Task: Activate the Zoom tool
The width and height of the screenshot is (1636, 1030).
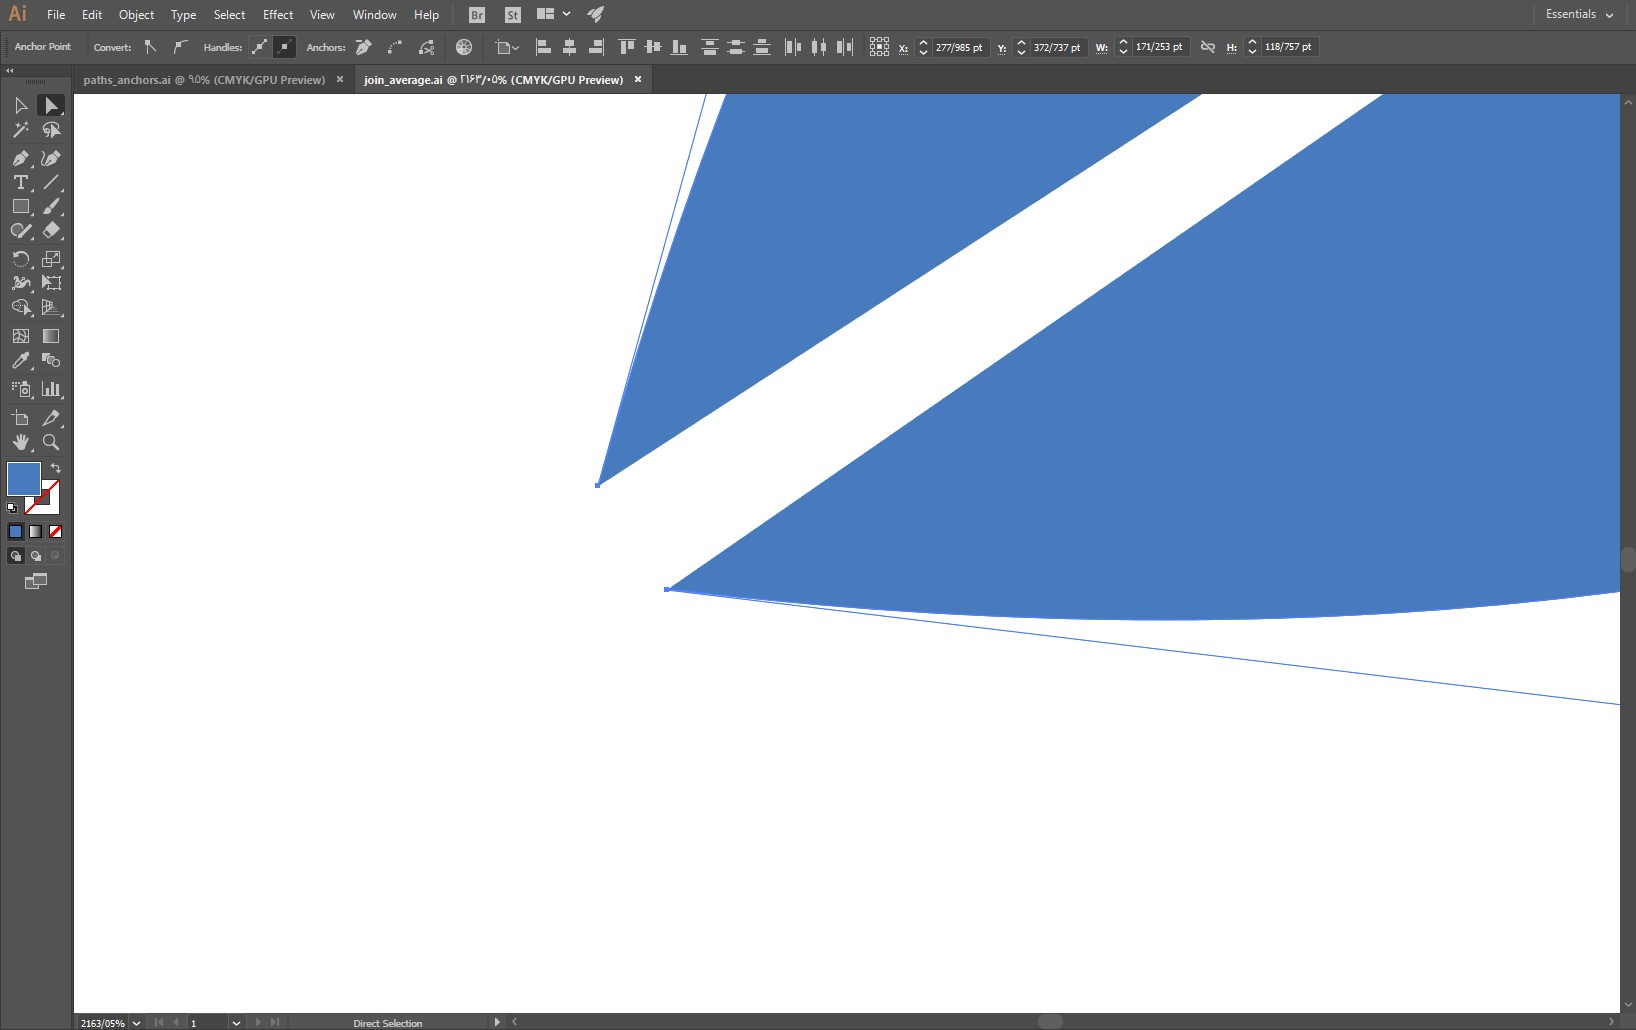Action: pyautogui.click(x=51, y=442)
